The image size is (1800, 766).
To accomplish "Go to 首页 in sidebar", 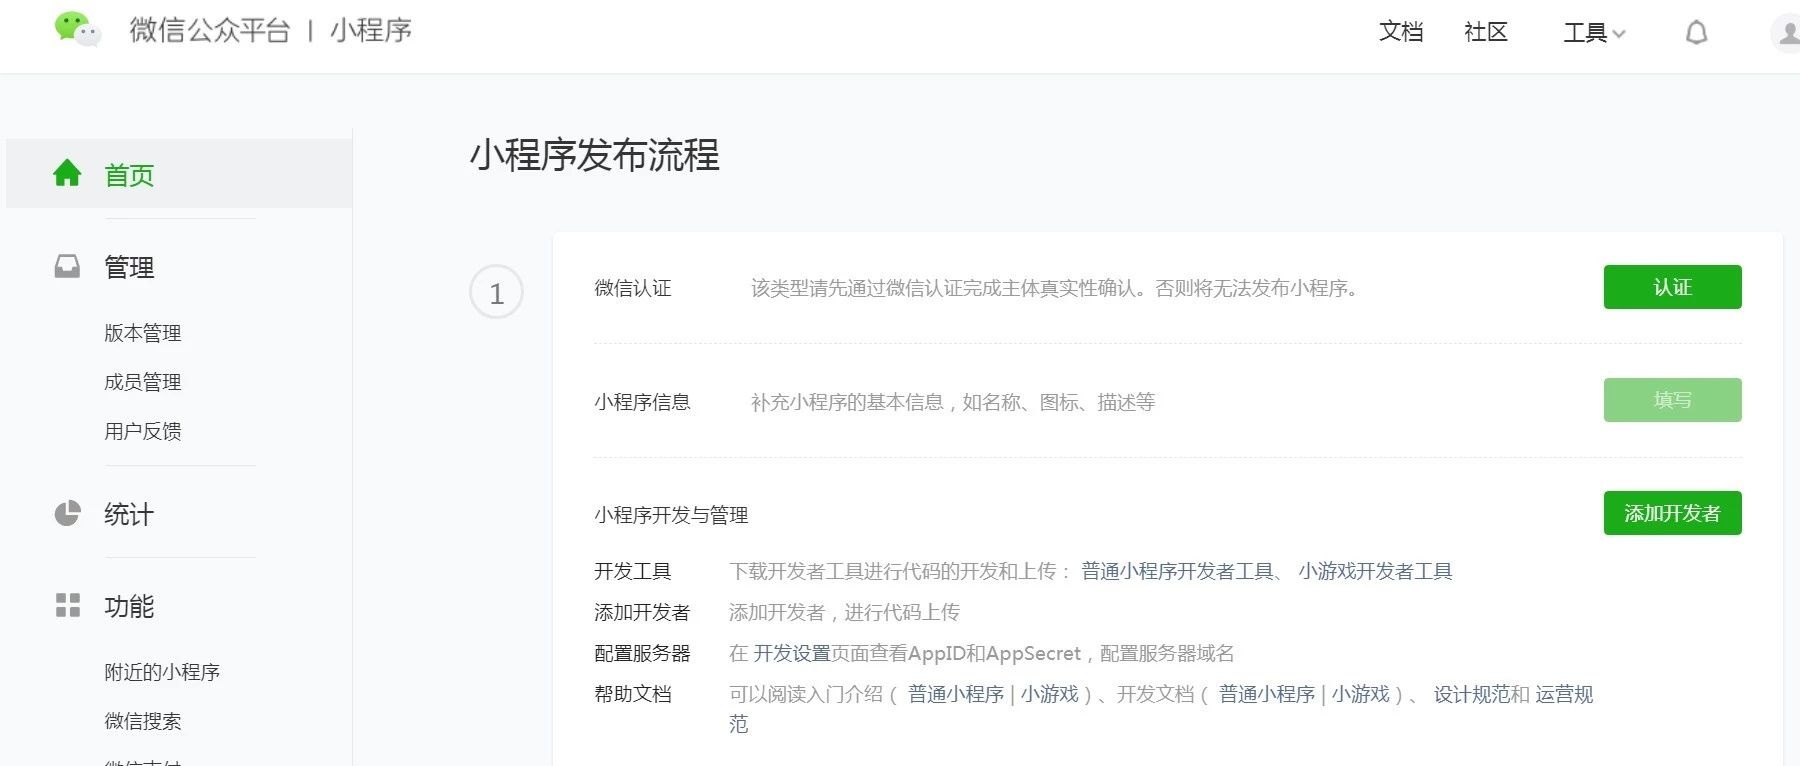I will click(179, 174).
